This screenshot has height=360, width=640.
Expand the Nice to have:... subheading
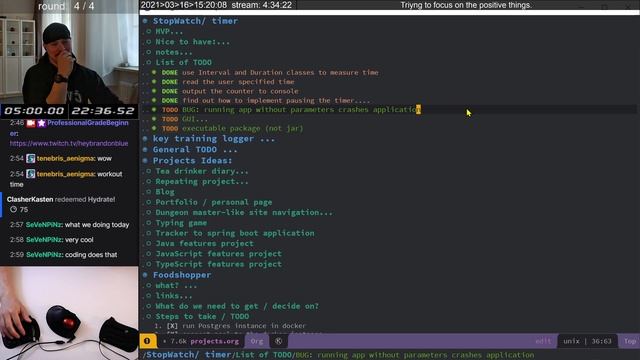click(x=192, y=42)
